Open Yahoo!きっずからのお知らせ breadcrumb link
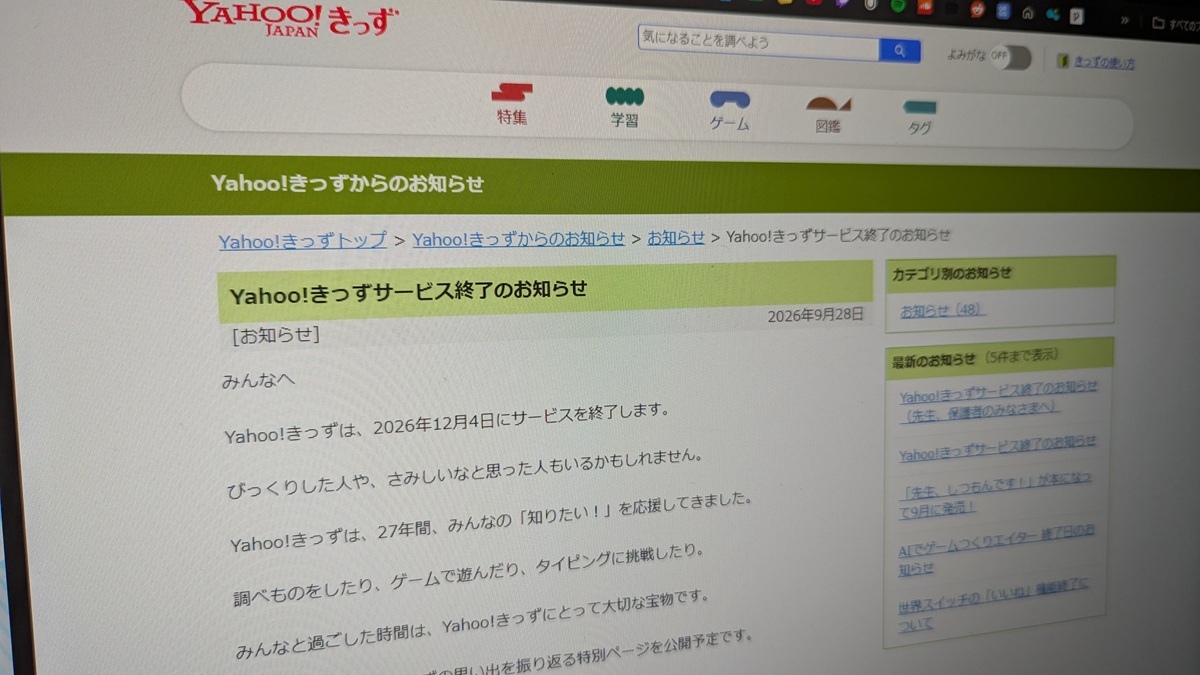 [518, 239]
